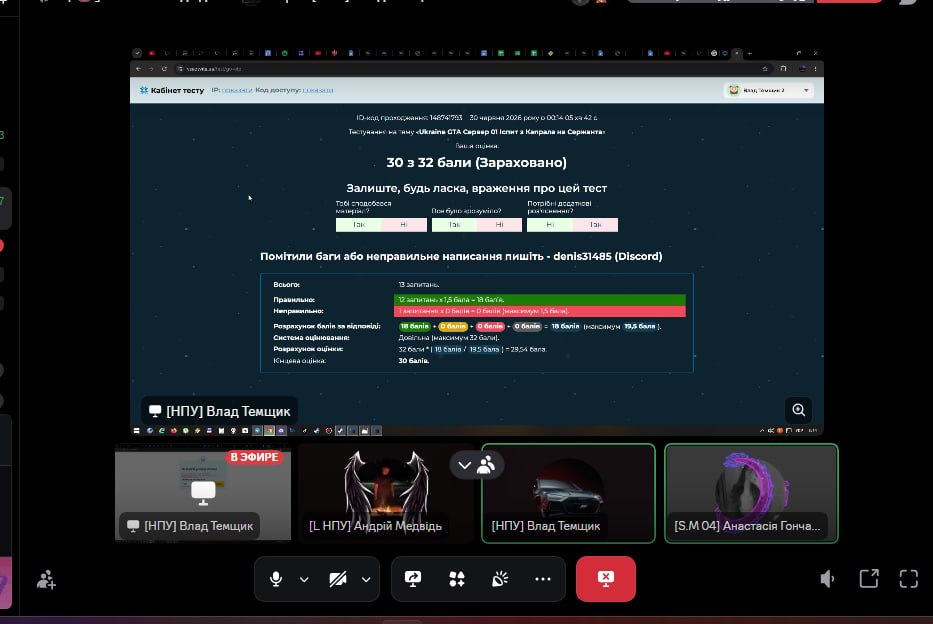Open the user profile dropdown in test cabinet
This screenshot has width=933, height=624.
tap(768, 90)
